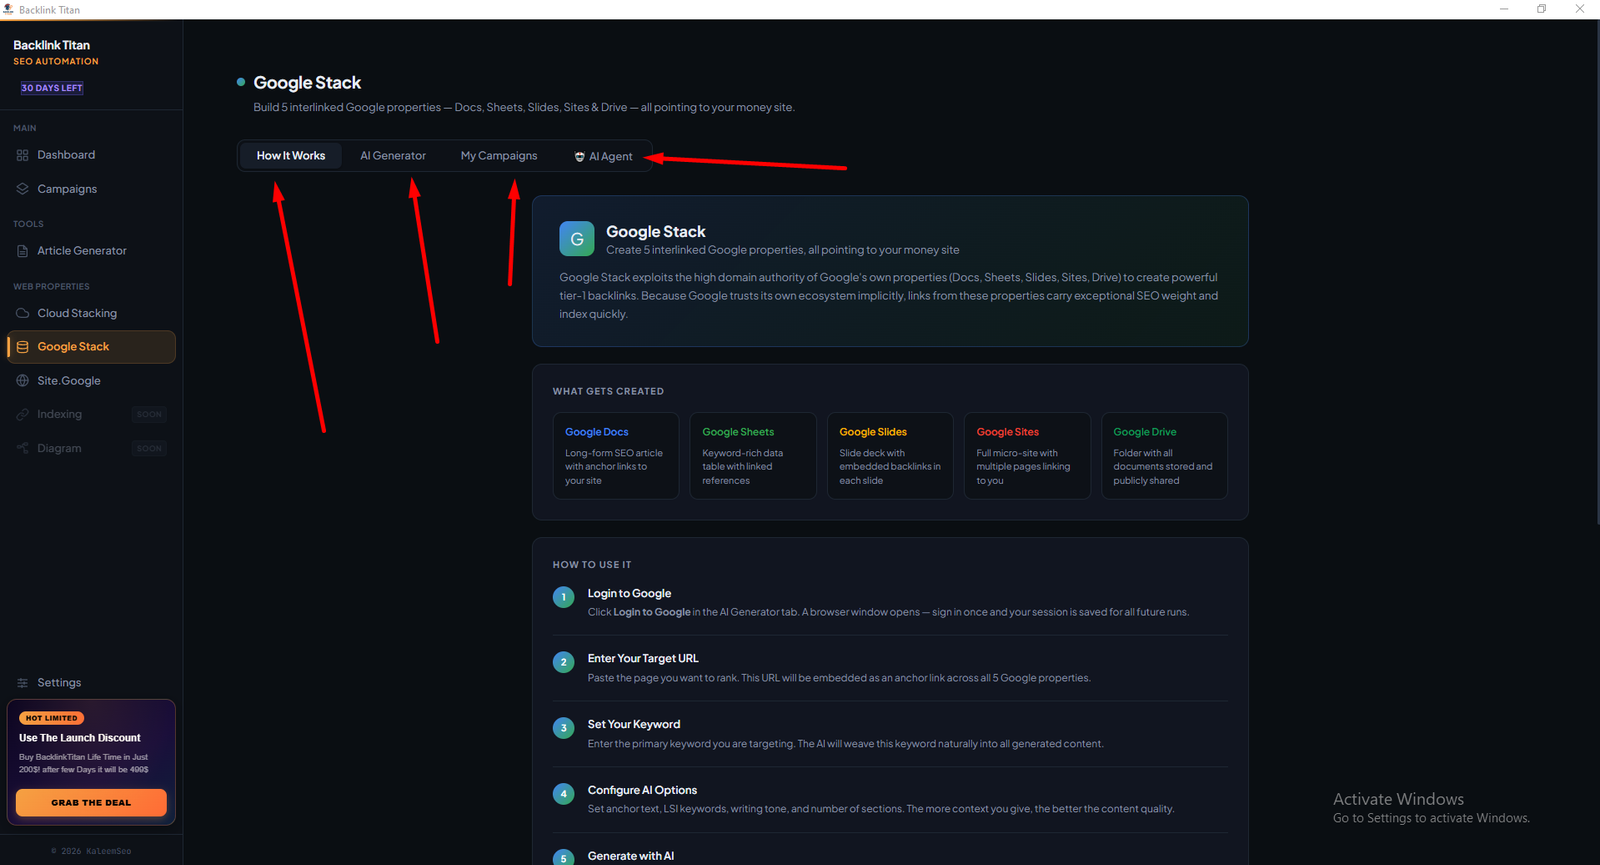Click the SOON badge beside Indexing
Screen dimensions: 1600x865
[x=149, y=414]
